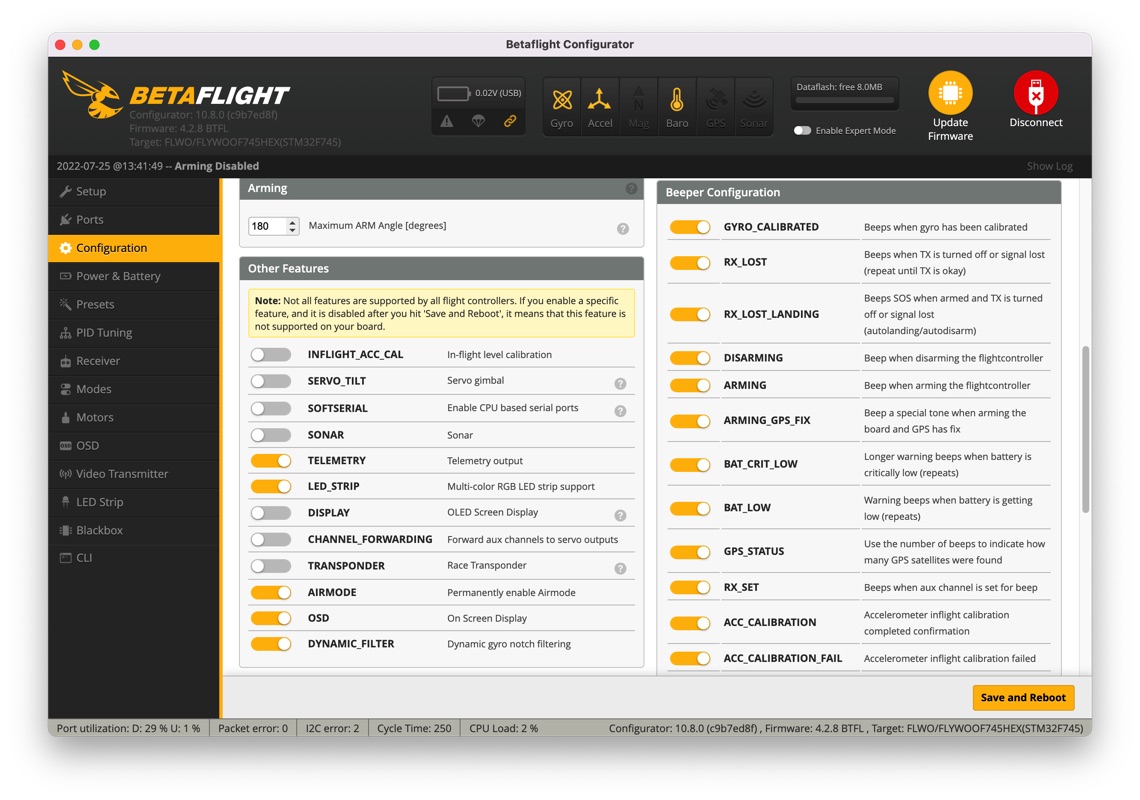
Task: Open the Video Transmitter tab
Action: tap(134, 473)
